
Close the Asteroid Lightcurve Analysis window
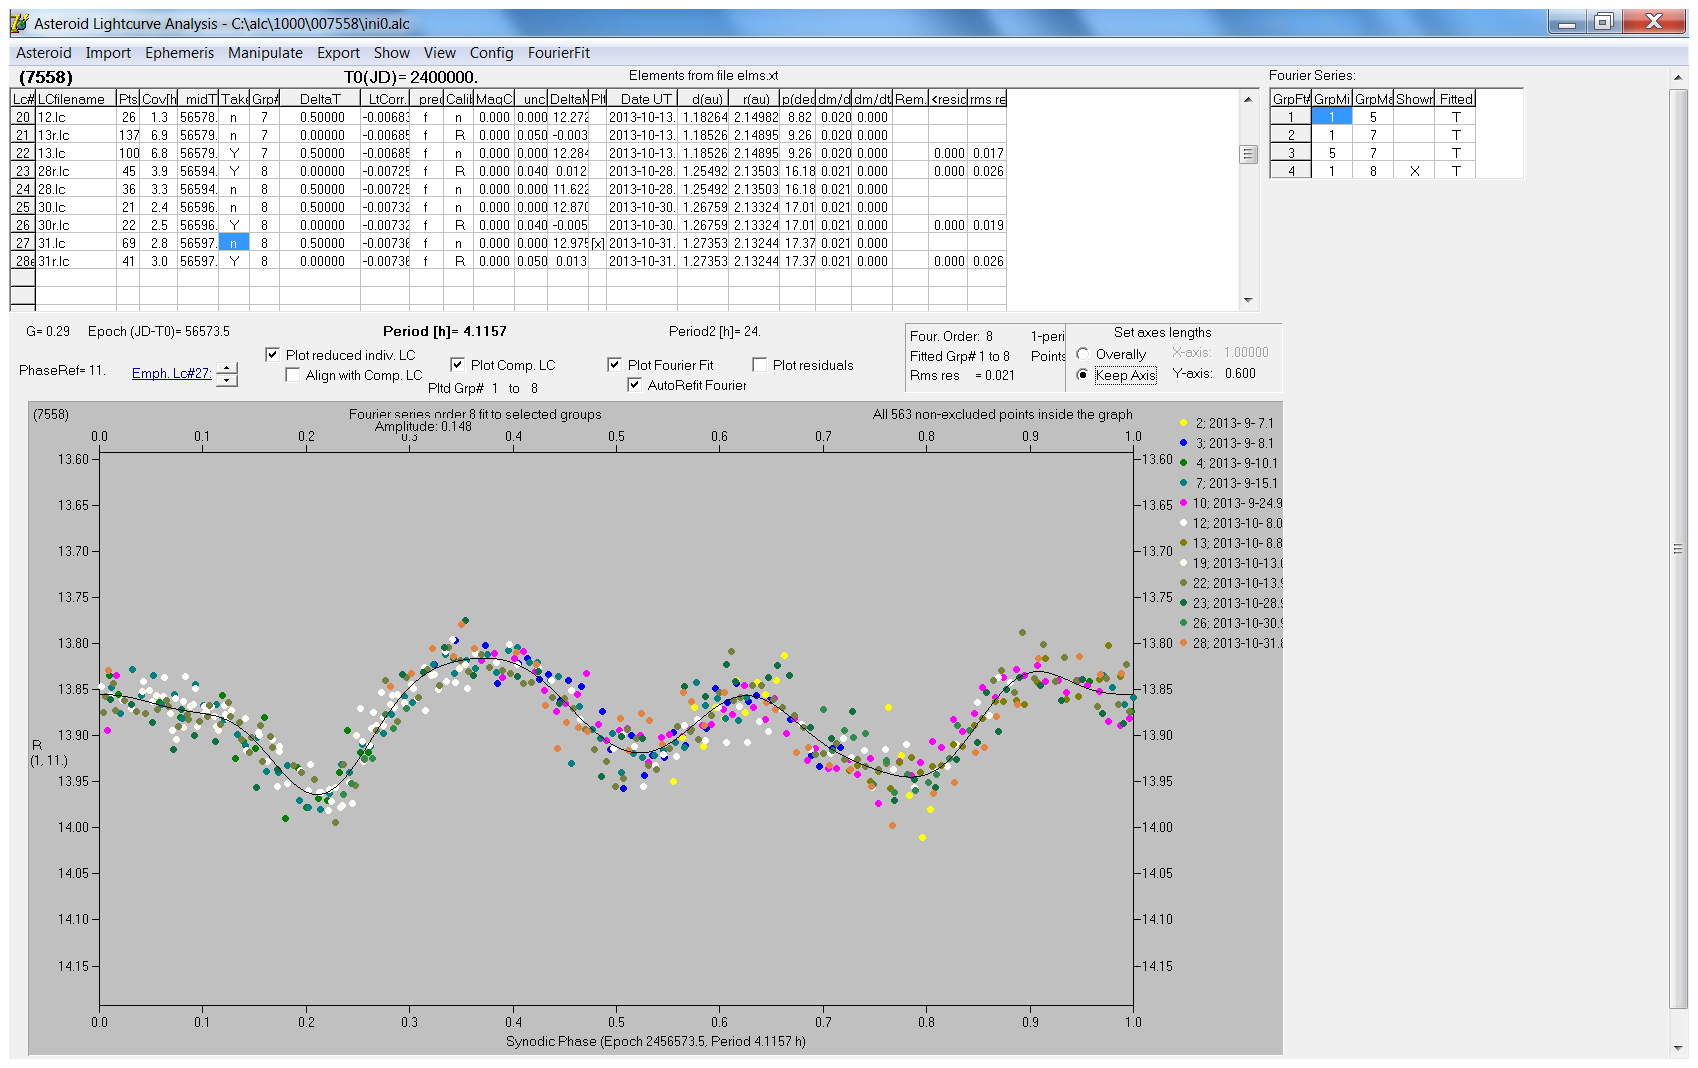[x=1653, y=21]
